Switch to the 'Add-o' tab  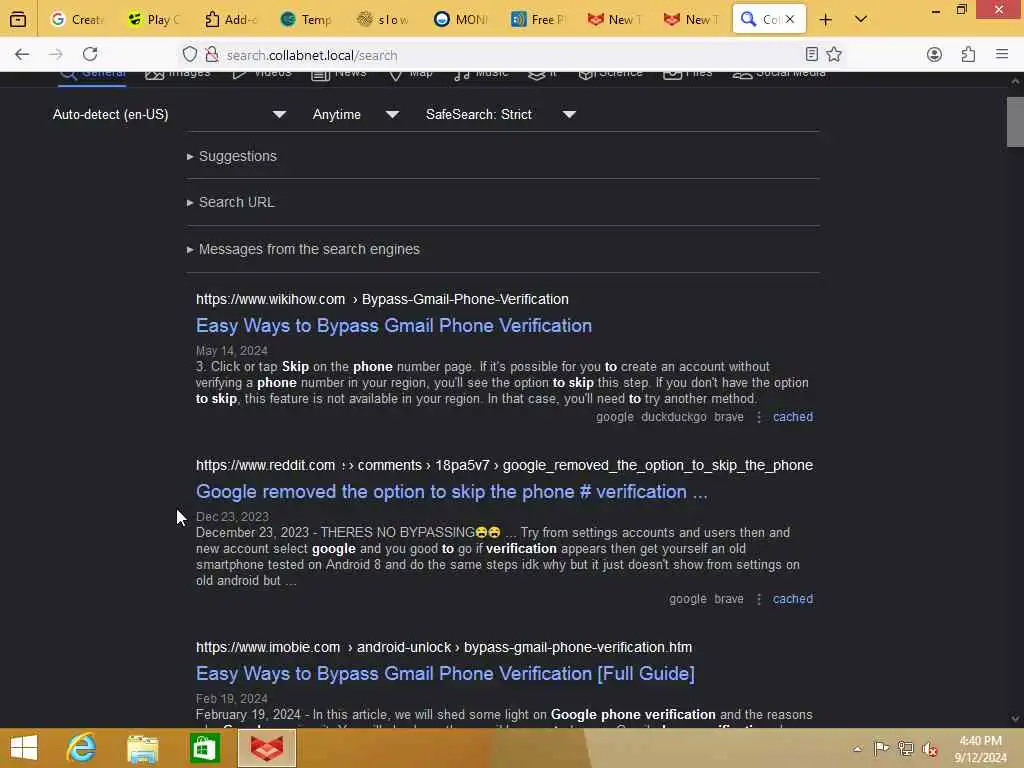231,20
